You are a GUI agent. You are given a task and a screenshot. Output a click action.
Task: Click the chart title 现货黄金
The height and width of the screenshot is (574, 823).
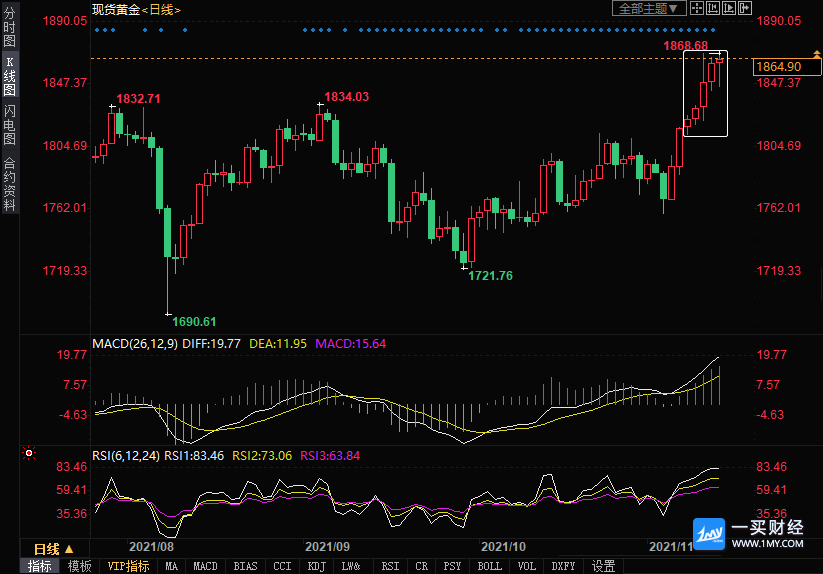click(x=116, y=9)
